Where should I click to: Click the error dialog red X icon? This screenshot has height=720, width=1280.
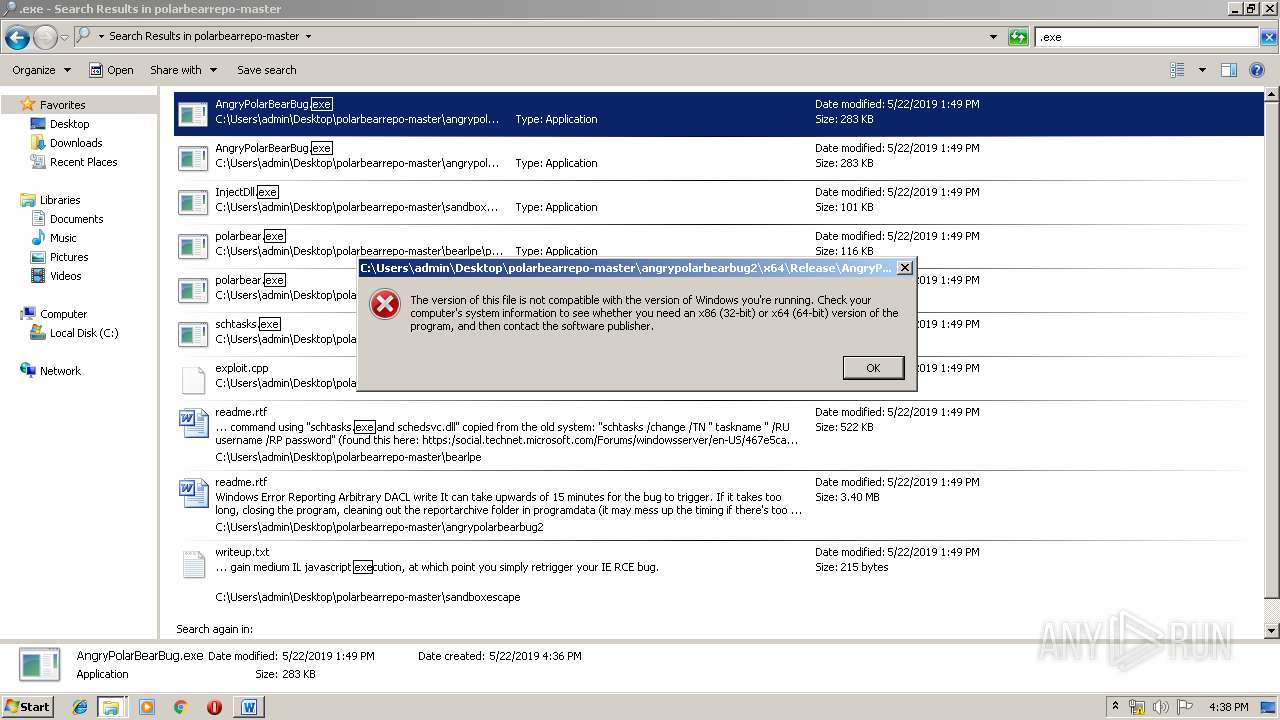pyautogui.click(x=385, y=305)
